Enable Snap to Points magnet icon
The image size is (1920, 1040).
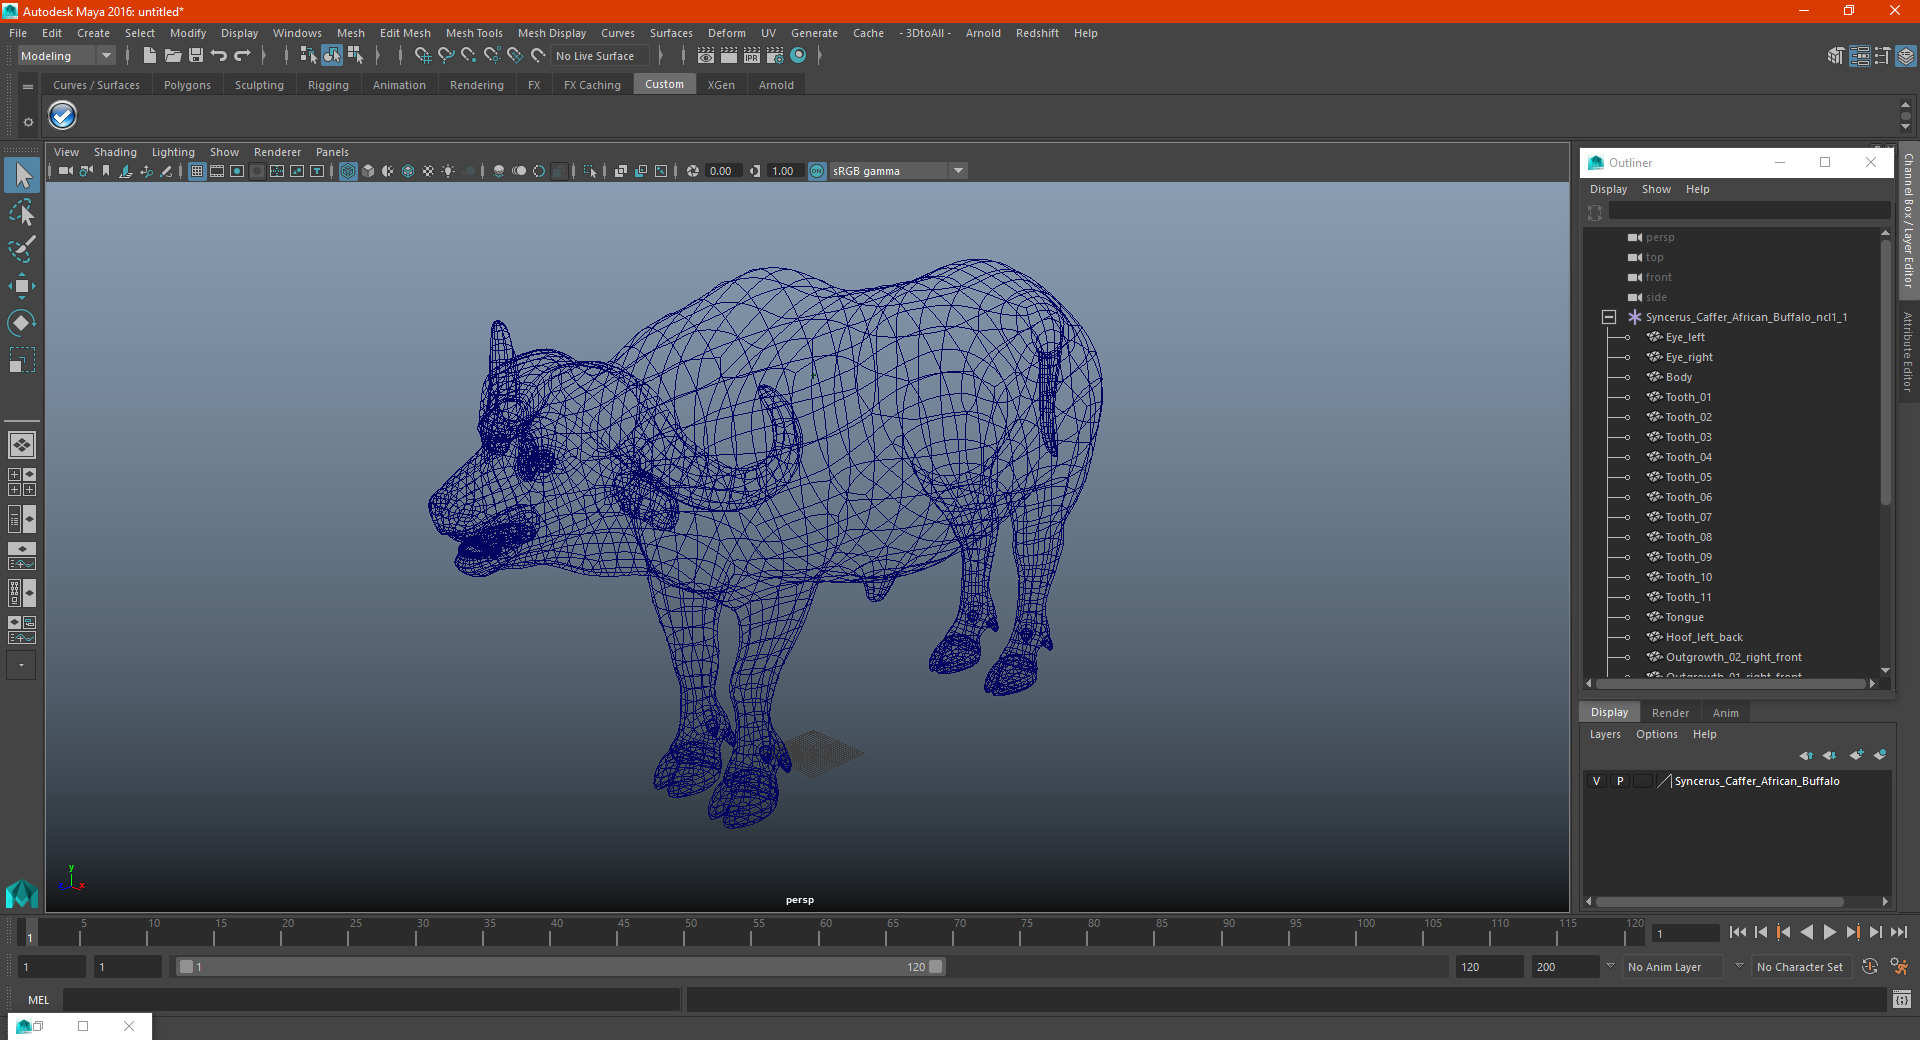click(469, 56)
